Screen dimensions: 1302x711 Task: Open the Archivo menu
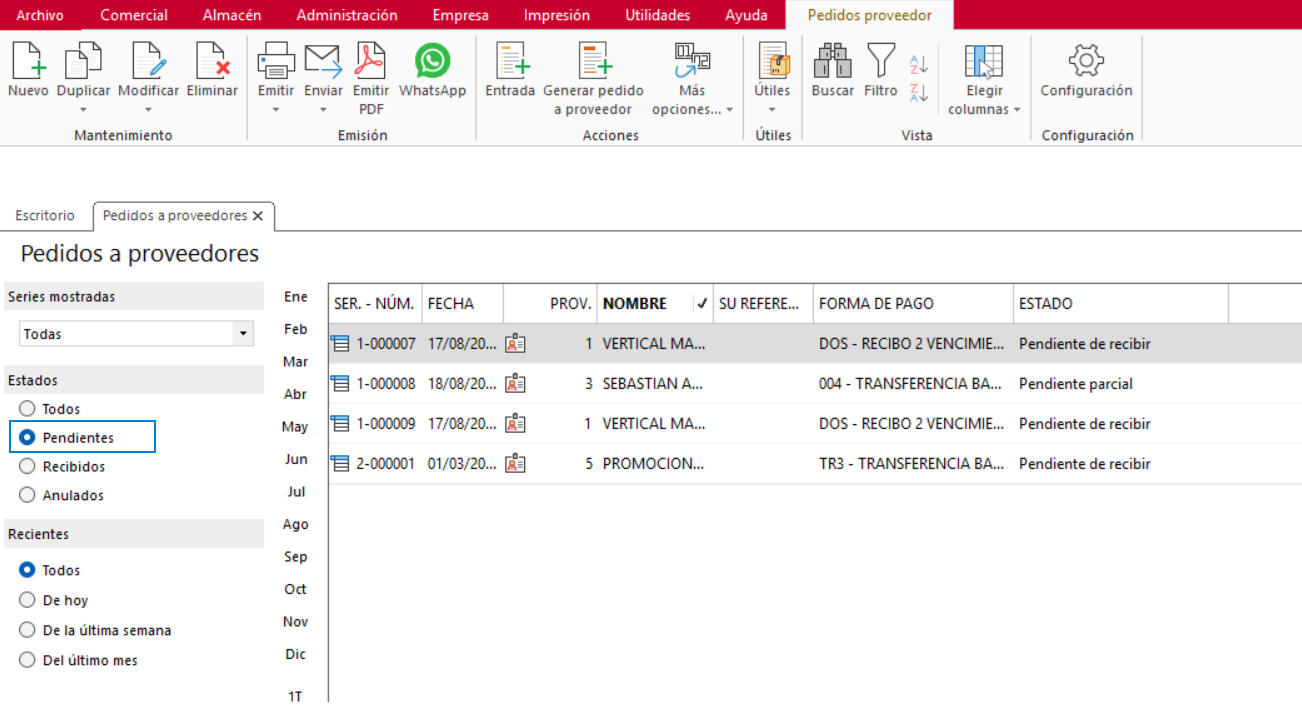click(40, 15)
